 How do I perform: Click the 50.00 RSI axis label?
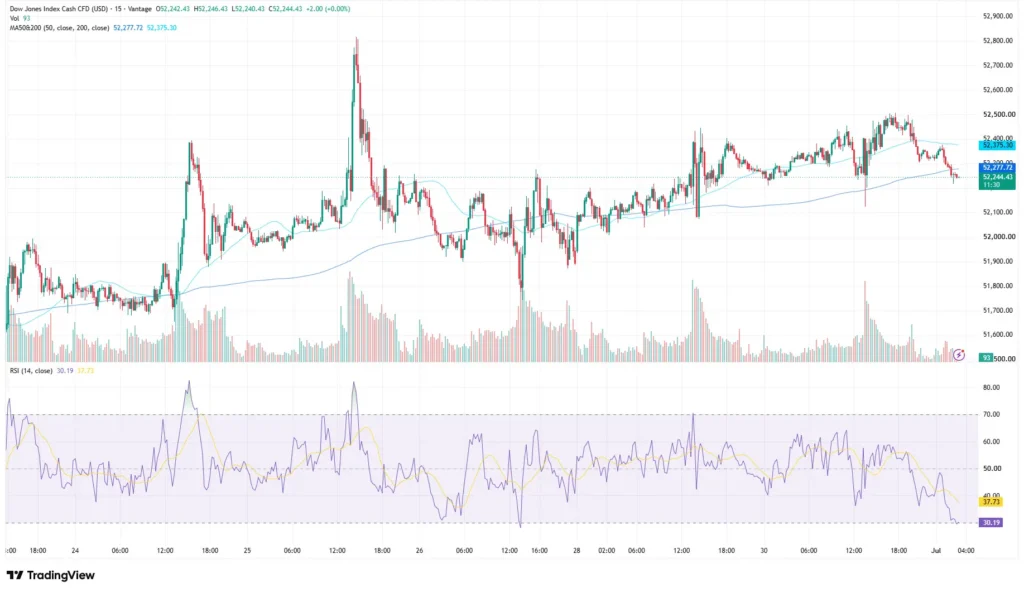991,469
